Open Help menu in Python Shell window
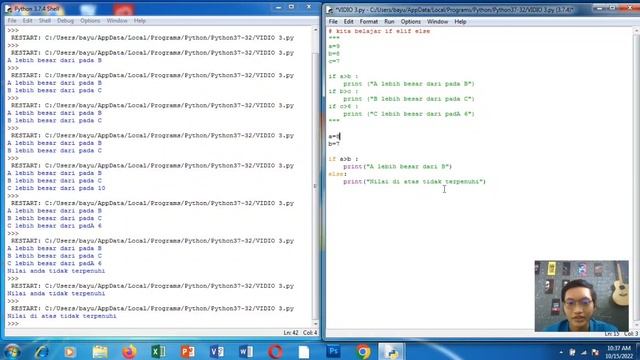This screenshot has width=640, height=360. 140,20
